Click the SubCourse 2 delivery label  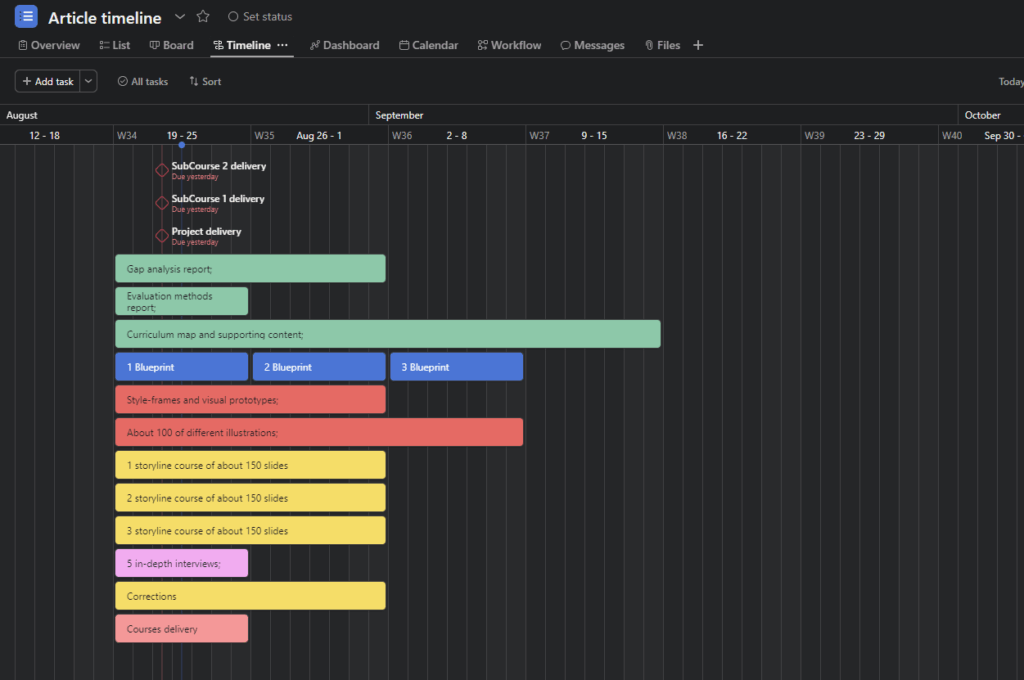219,166
